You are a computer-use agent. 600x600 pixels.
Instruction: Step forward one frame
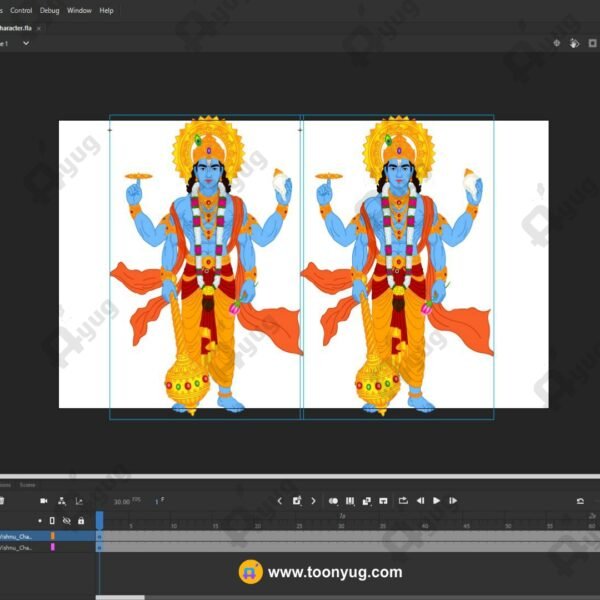point(453,501)
